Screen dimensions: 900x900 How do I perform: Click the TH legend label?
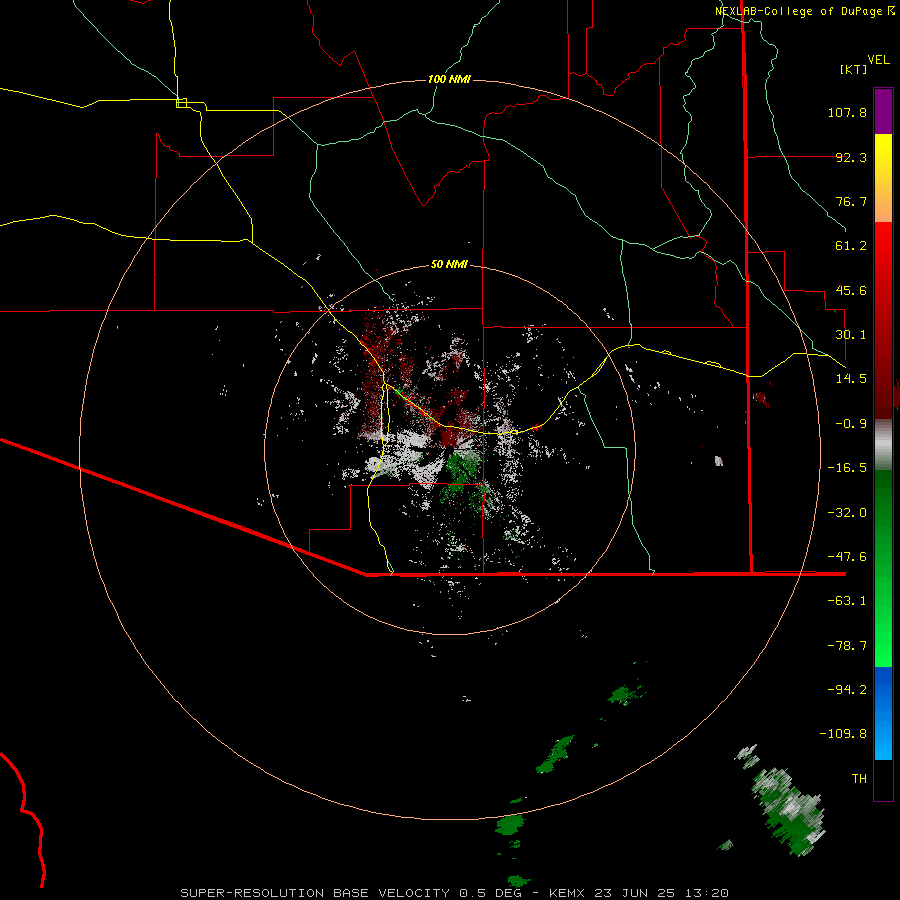coord(859,779)
